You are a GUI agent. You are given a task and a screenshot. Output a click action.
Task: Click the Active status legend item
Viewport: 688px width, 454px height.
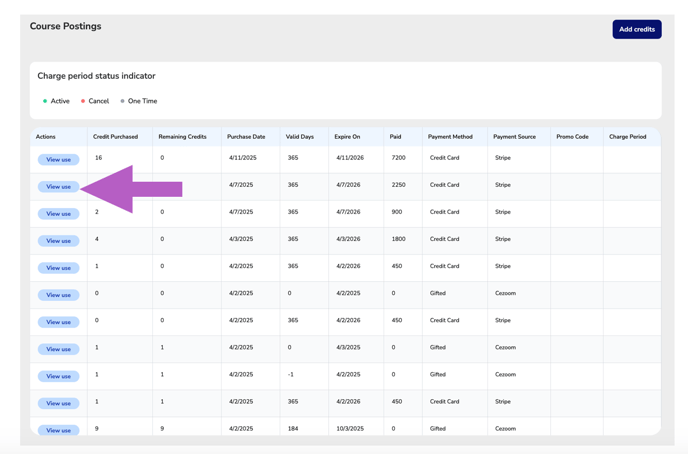56,101
